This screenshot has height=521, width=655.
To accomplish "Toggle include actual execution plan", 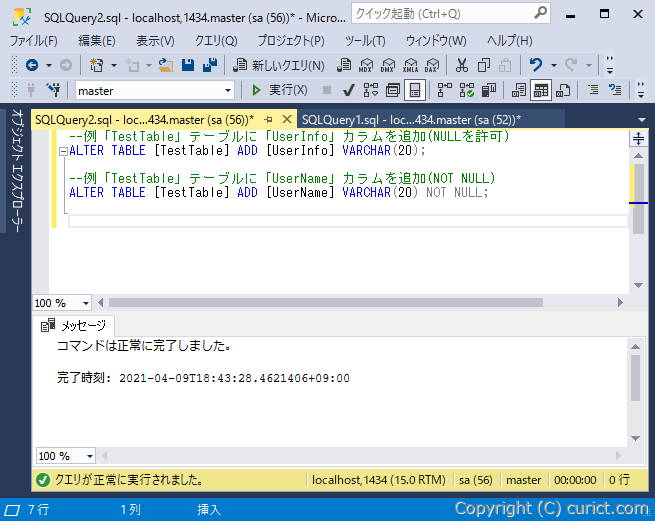I will [445, 90].
